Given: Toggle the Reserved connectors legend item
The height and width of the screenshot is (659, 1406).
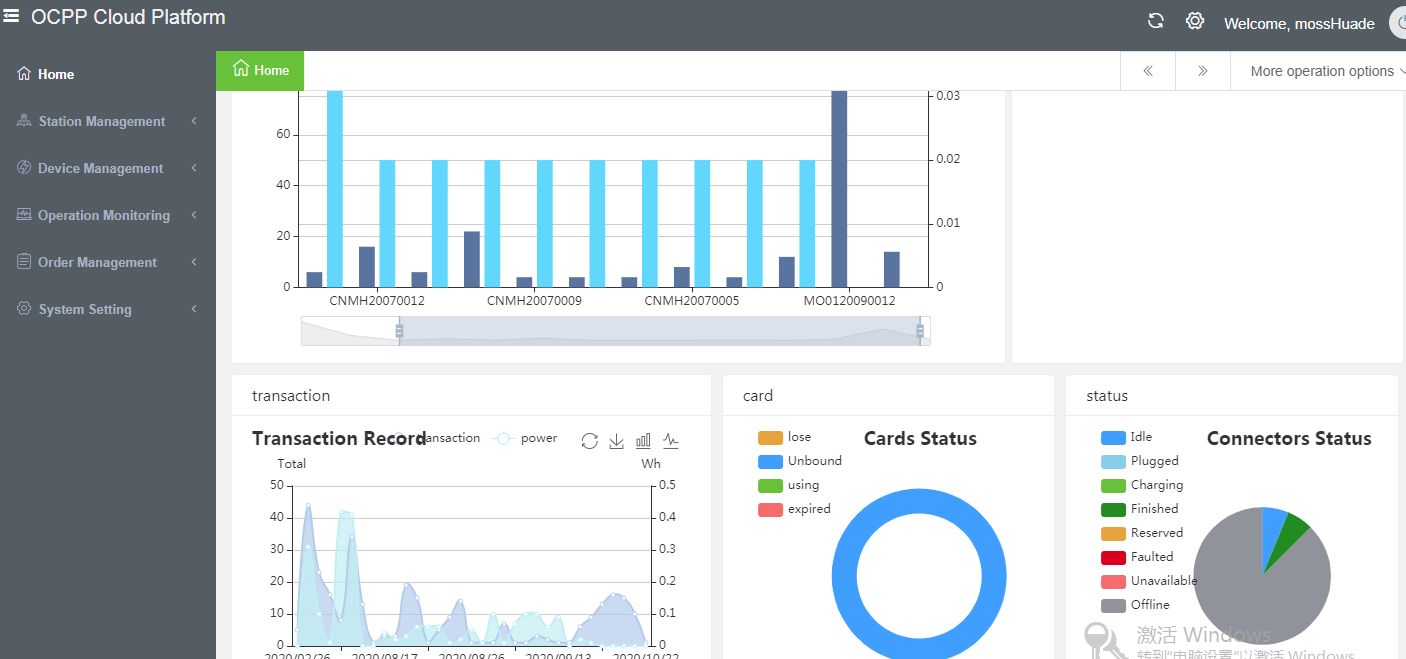Looking at the screenshot, I should click(1142, 533).
